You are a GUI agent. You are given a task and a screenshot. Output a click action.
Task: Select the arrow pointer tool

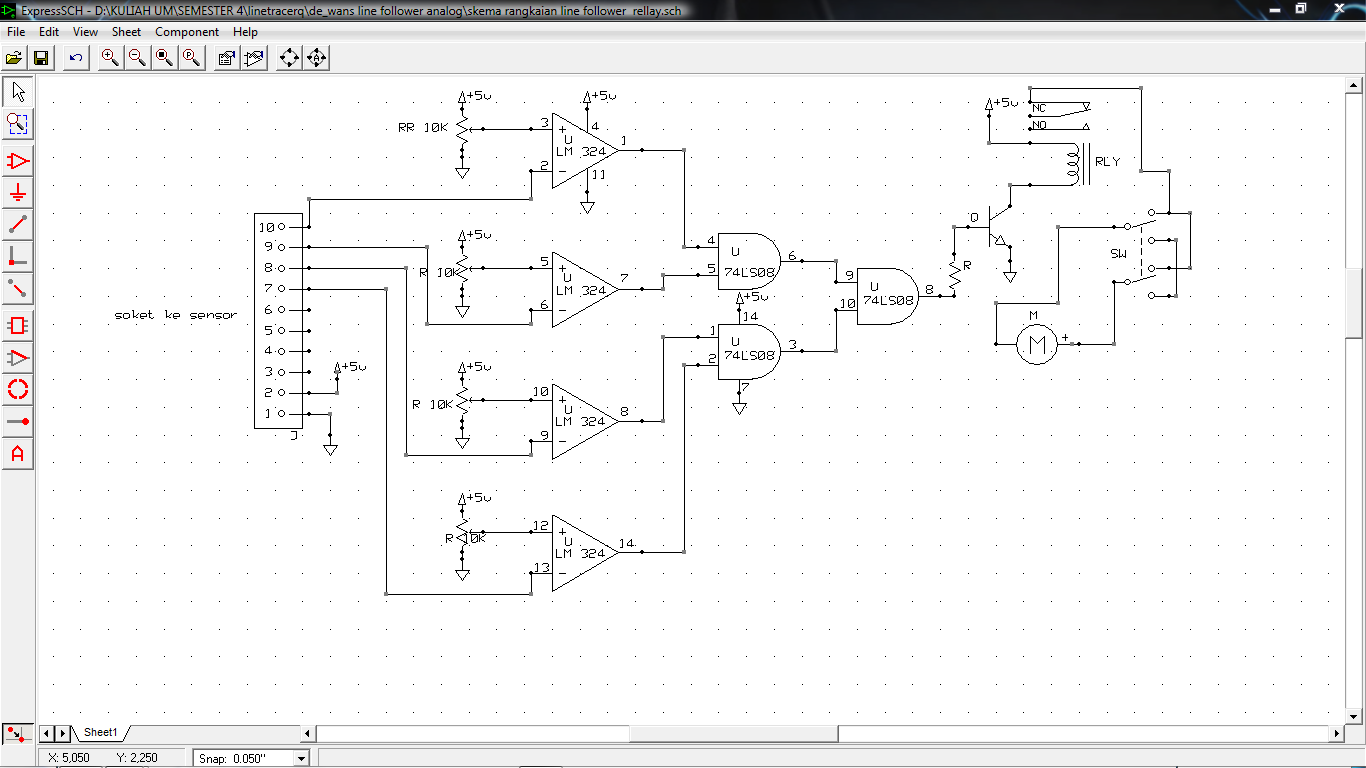tap(18, 92)
